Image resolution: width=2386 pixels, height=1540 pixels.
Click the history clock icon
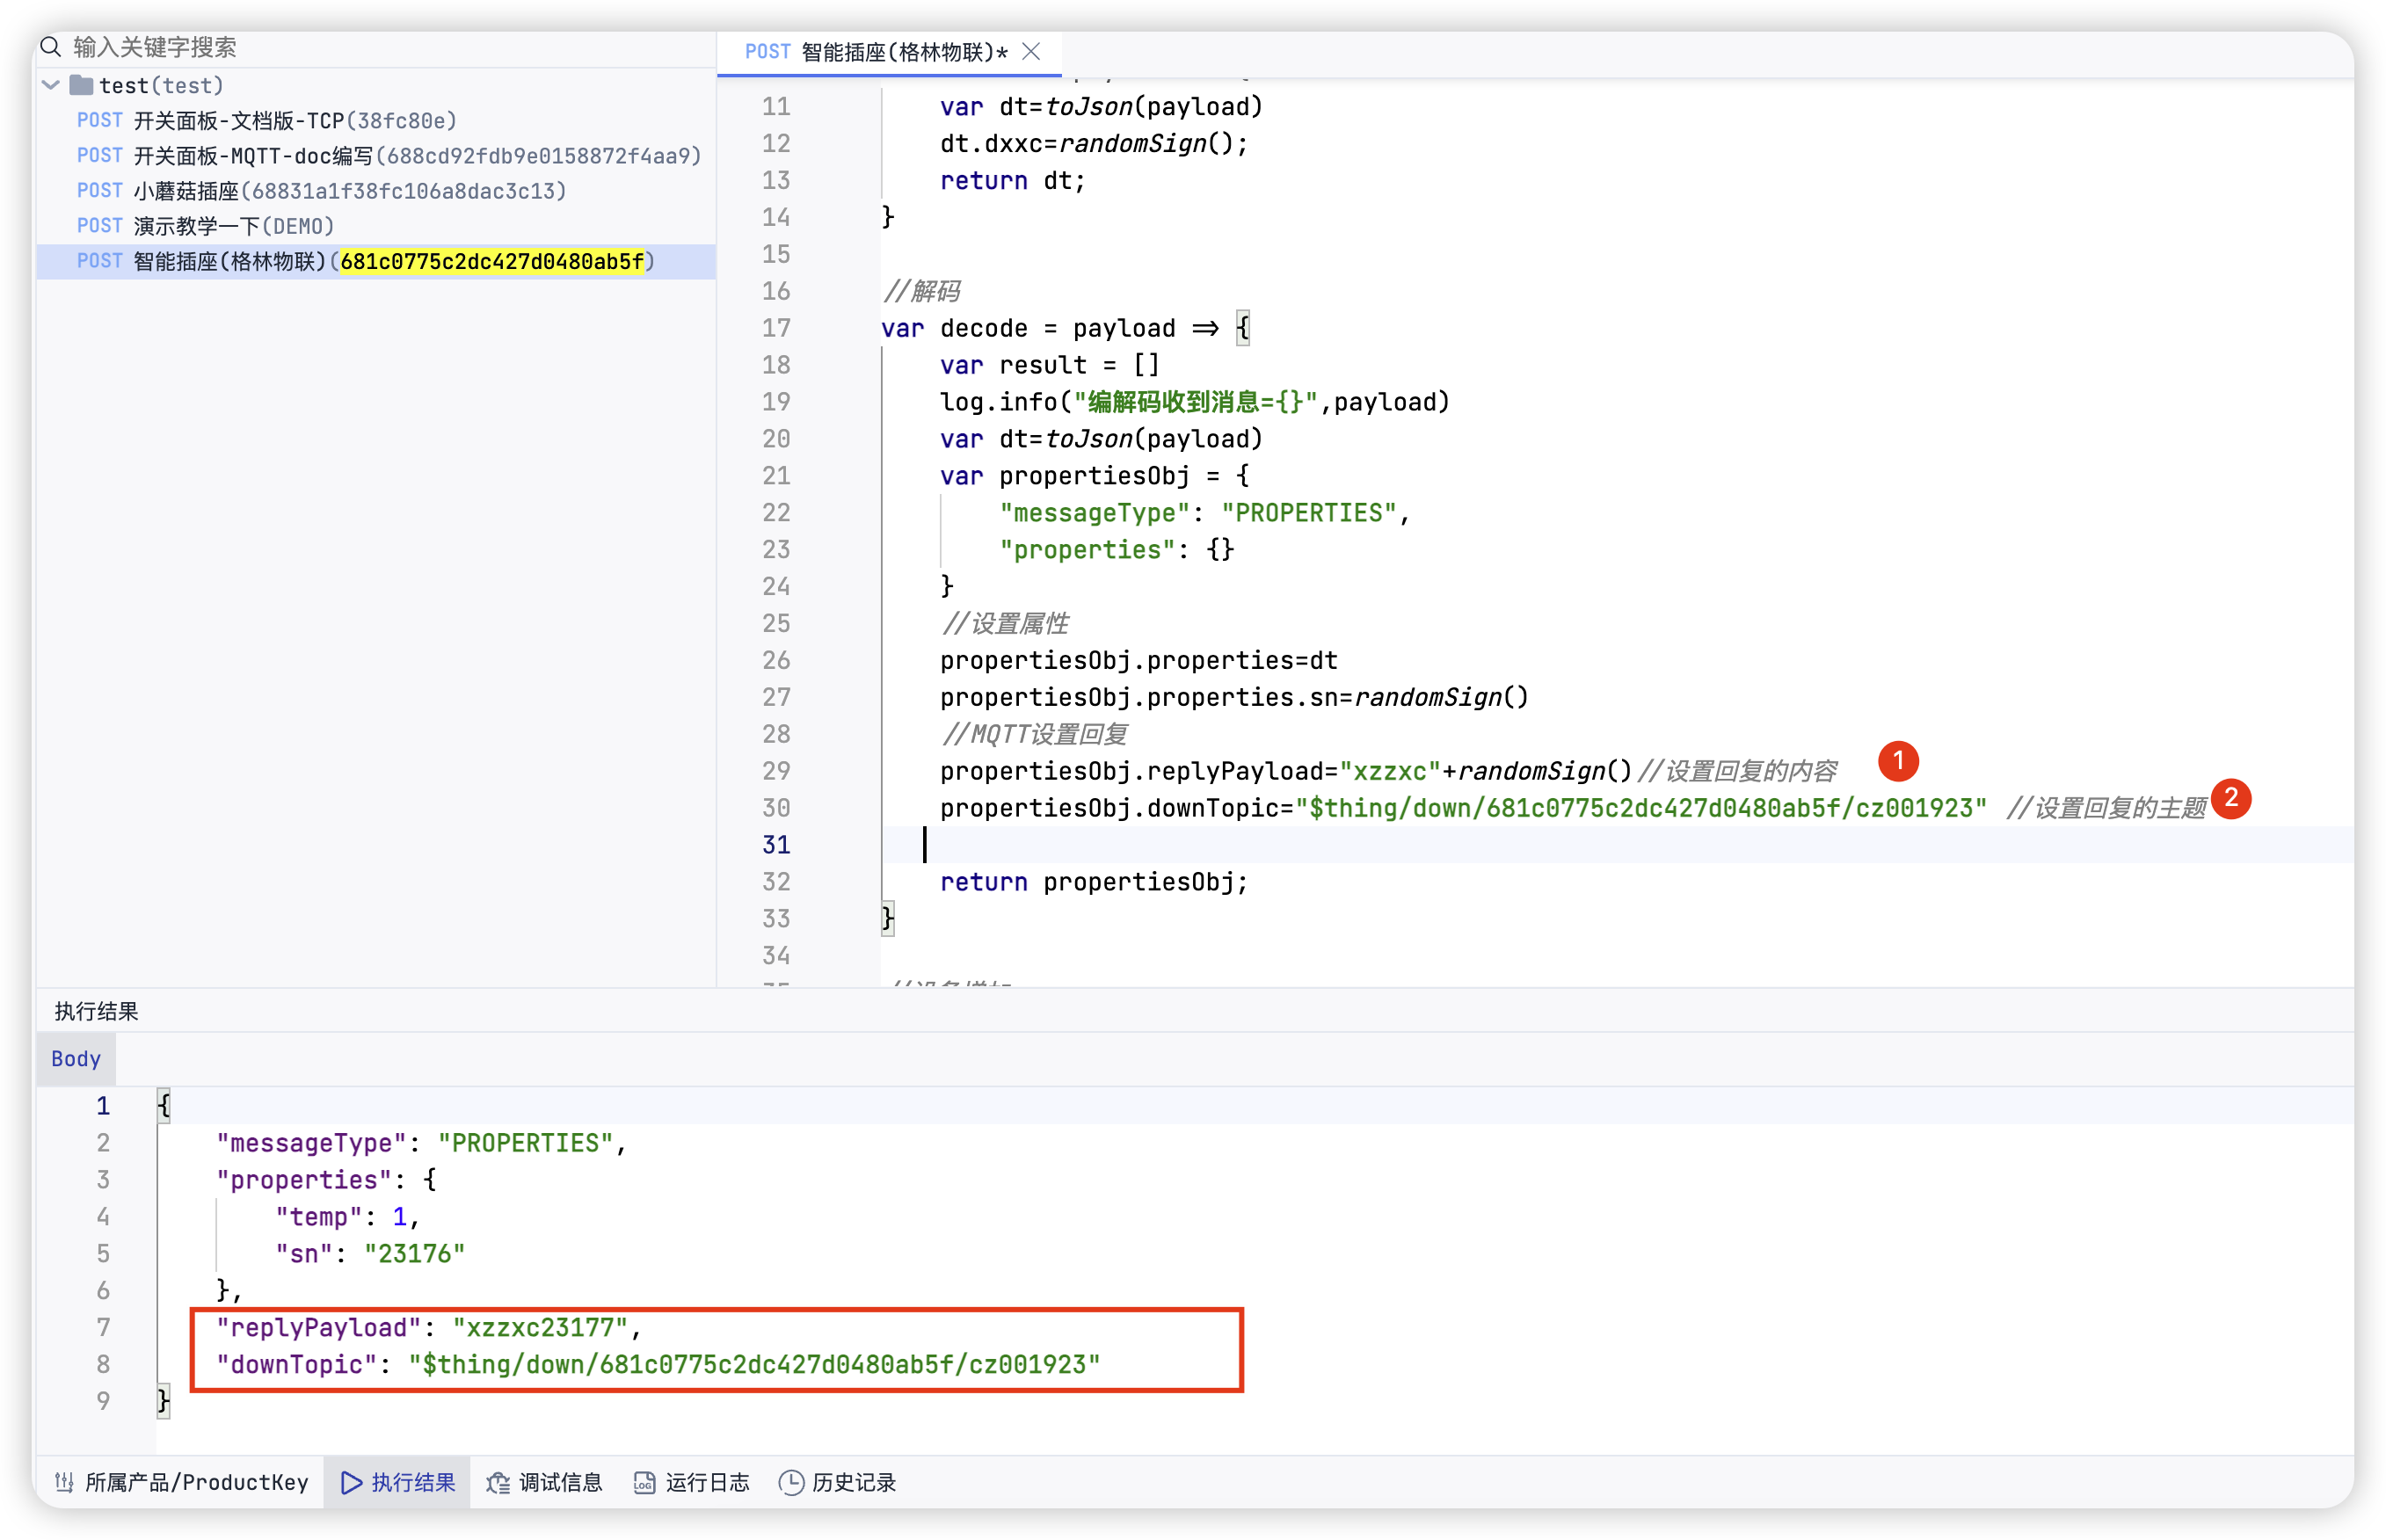(x=791, y=1482)
